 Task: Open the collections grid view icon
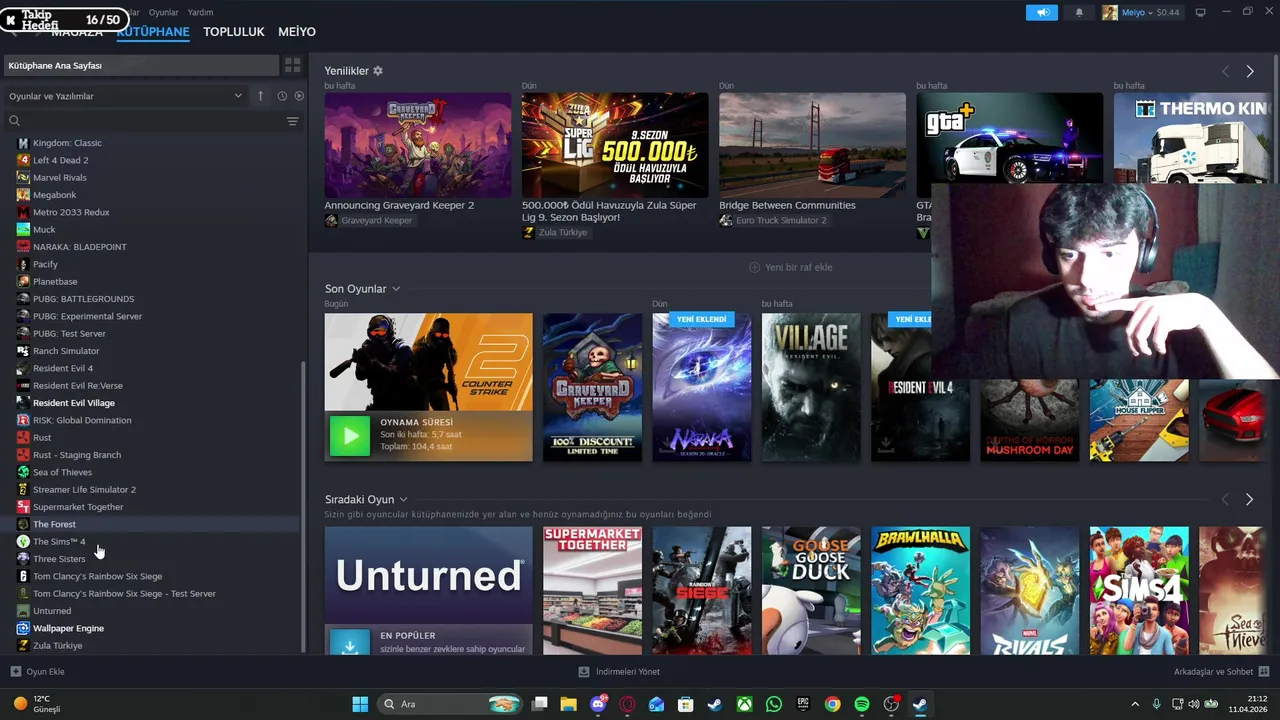292,65
